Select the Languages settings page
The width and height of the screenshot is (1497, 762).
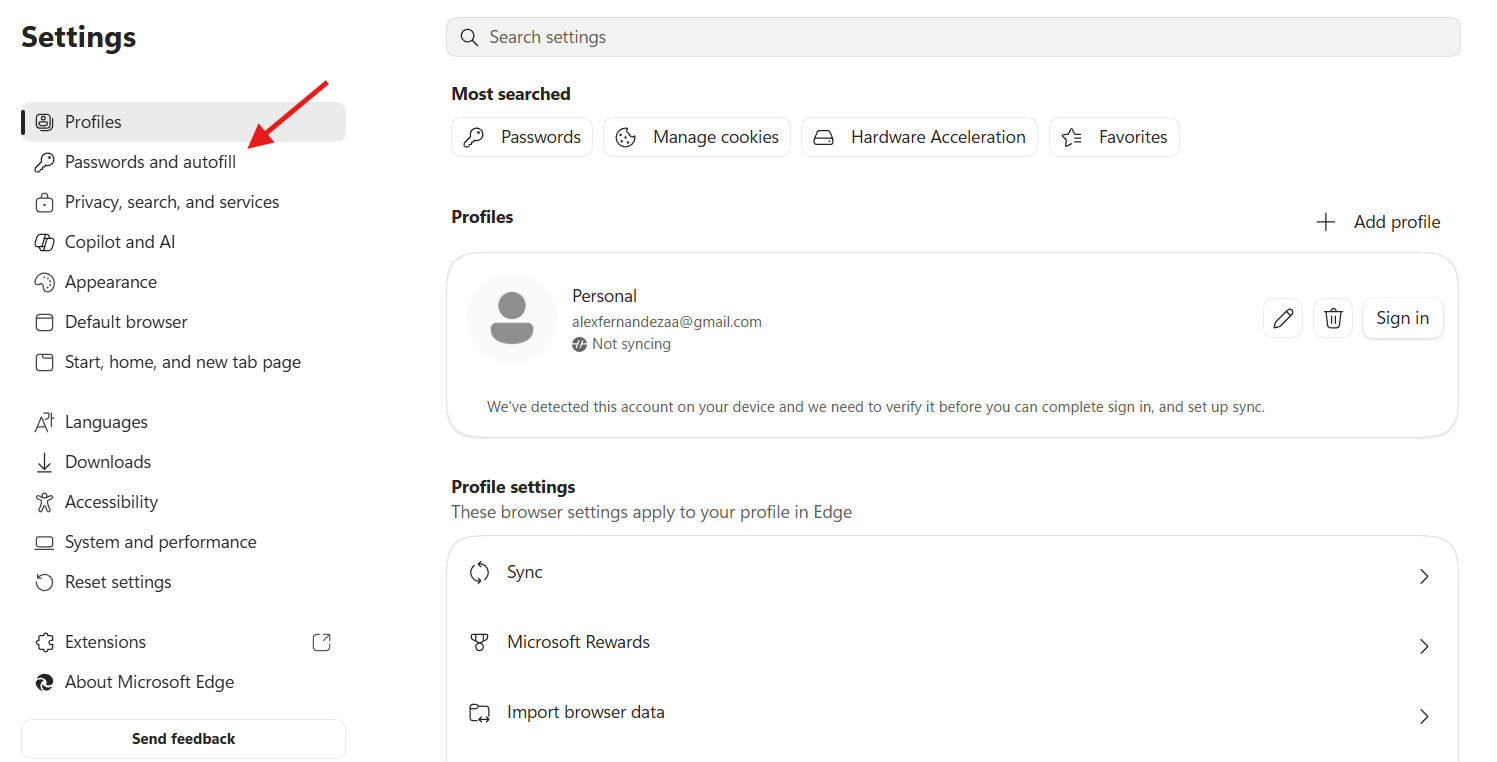[184, 422]
